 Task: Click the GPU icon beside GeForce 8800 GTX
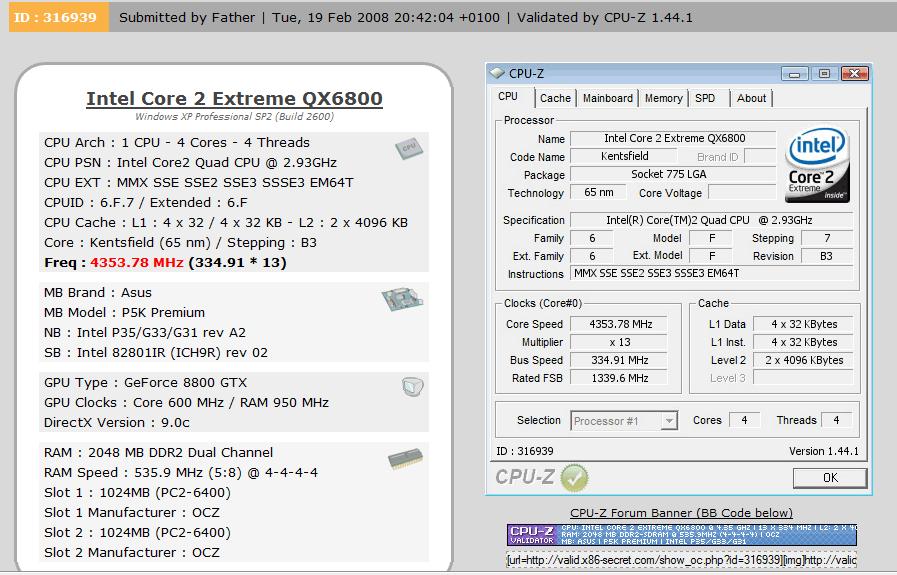(x=412, y=387)
